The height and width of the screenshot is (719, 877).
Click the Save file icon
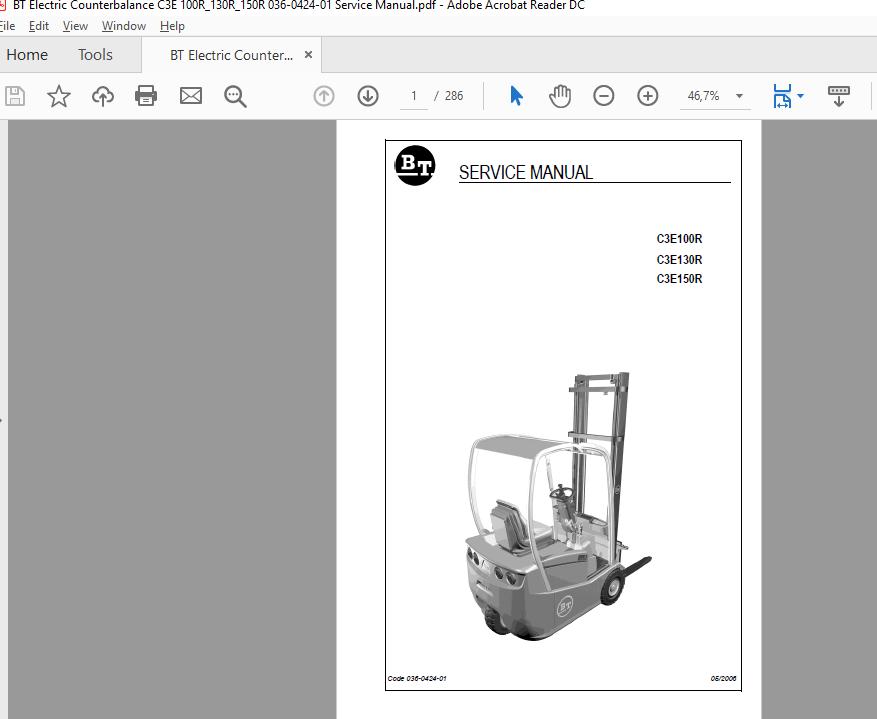pos(15,96)
